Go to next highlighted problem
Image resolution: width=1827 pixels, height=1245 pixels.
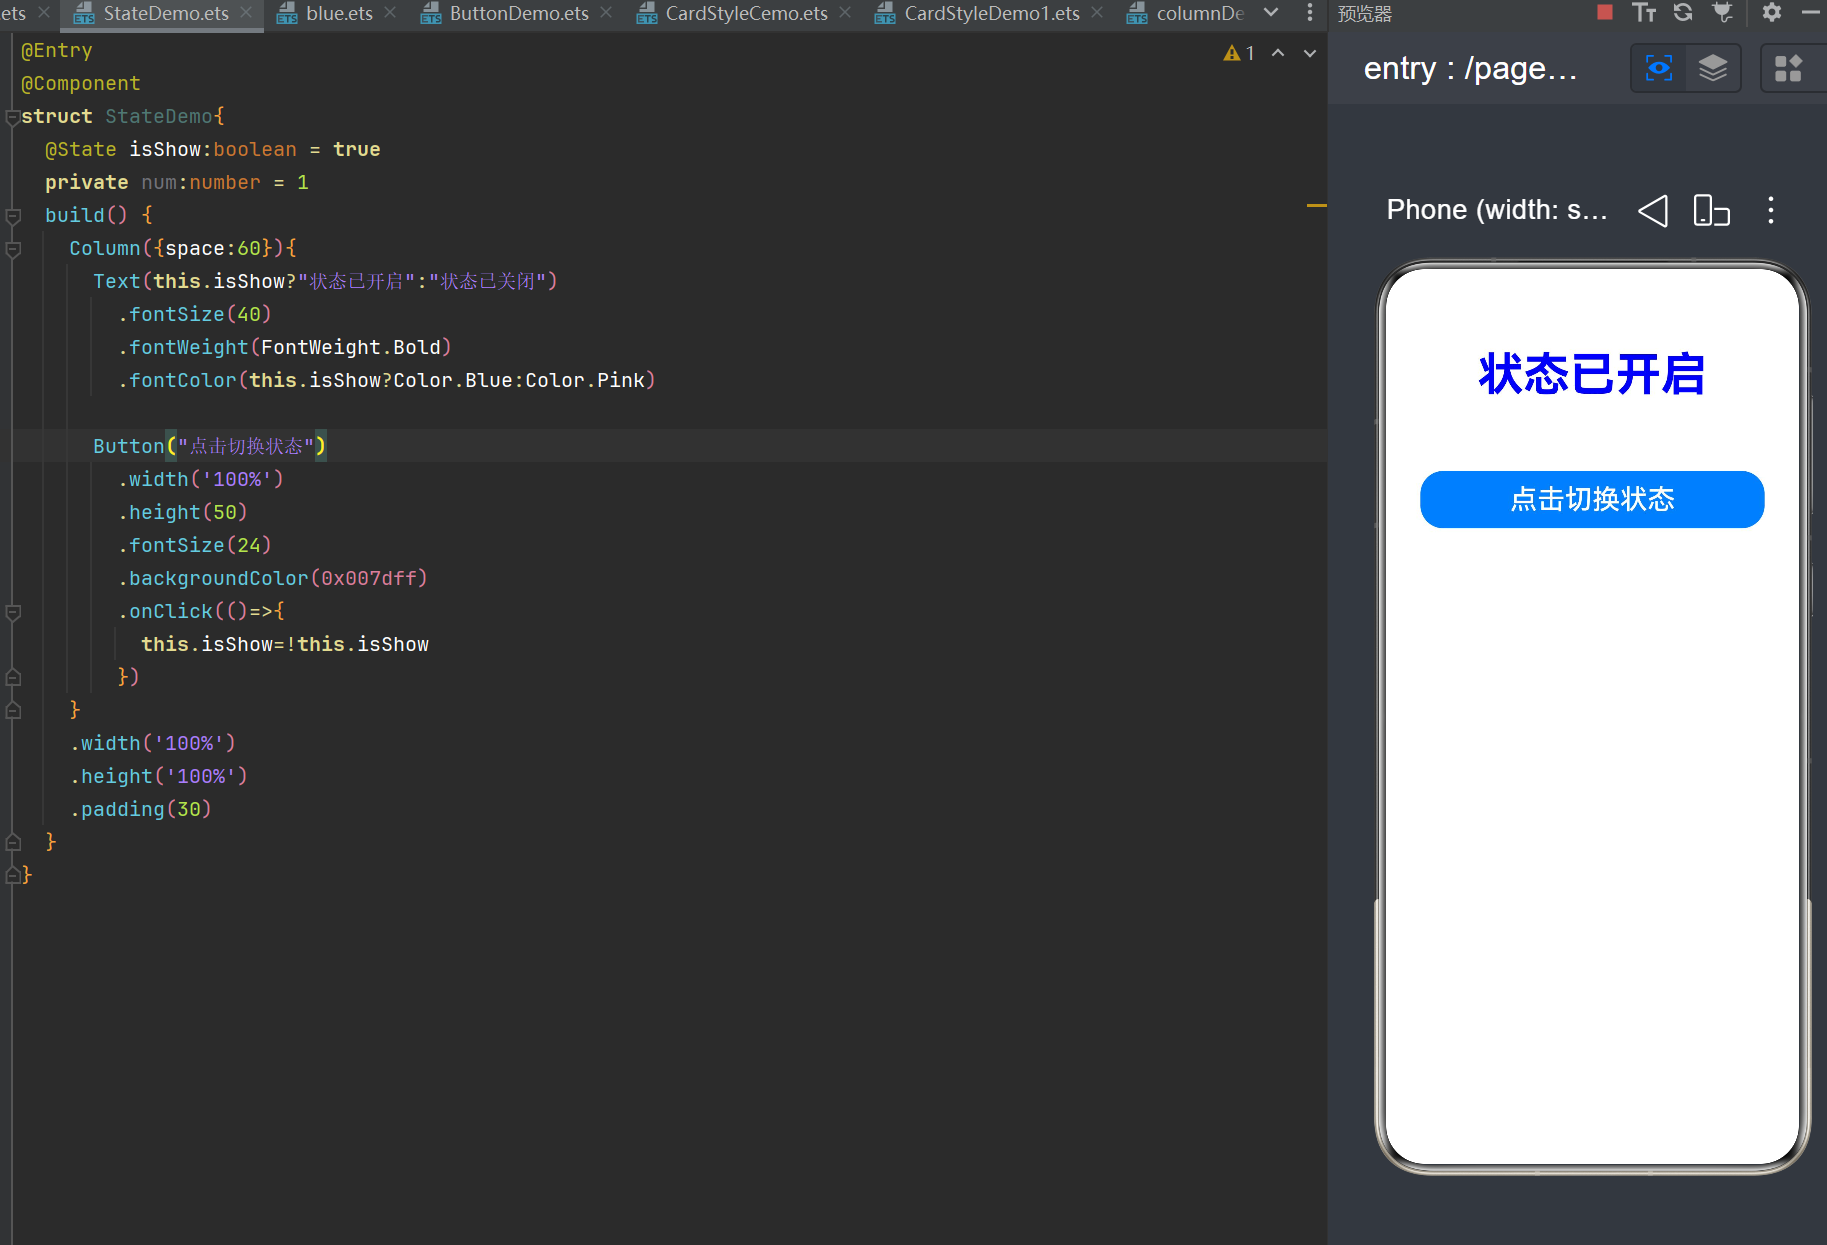pyautogui.click(x=1310, y=53)
